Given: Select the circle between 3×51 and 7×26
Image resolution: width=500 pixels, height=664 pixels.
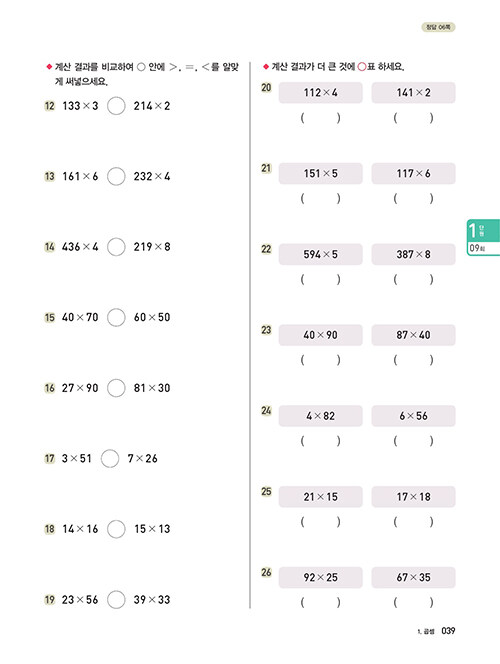Looking at the screenshot, I should click(x=110, y=458).
